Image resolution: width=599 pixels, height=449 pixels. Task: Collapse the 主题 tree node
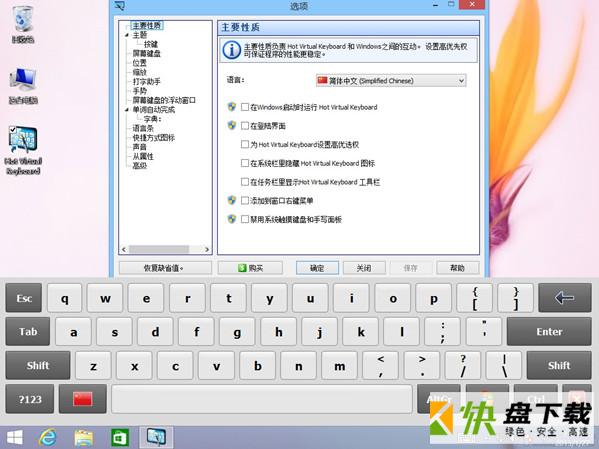coord(127,35)
